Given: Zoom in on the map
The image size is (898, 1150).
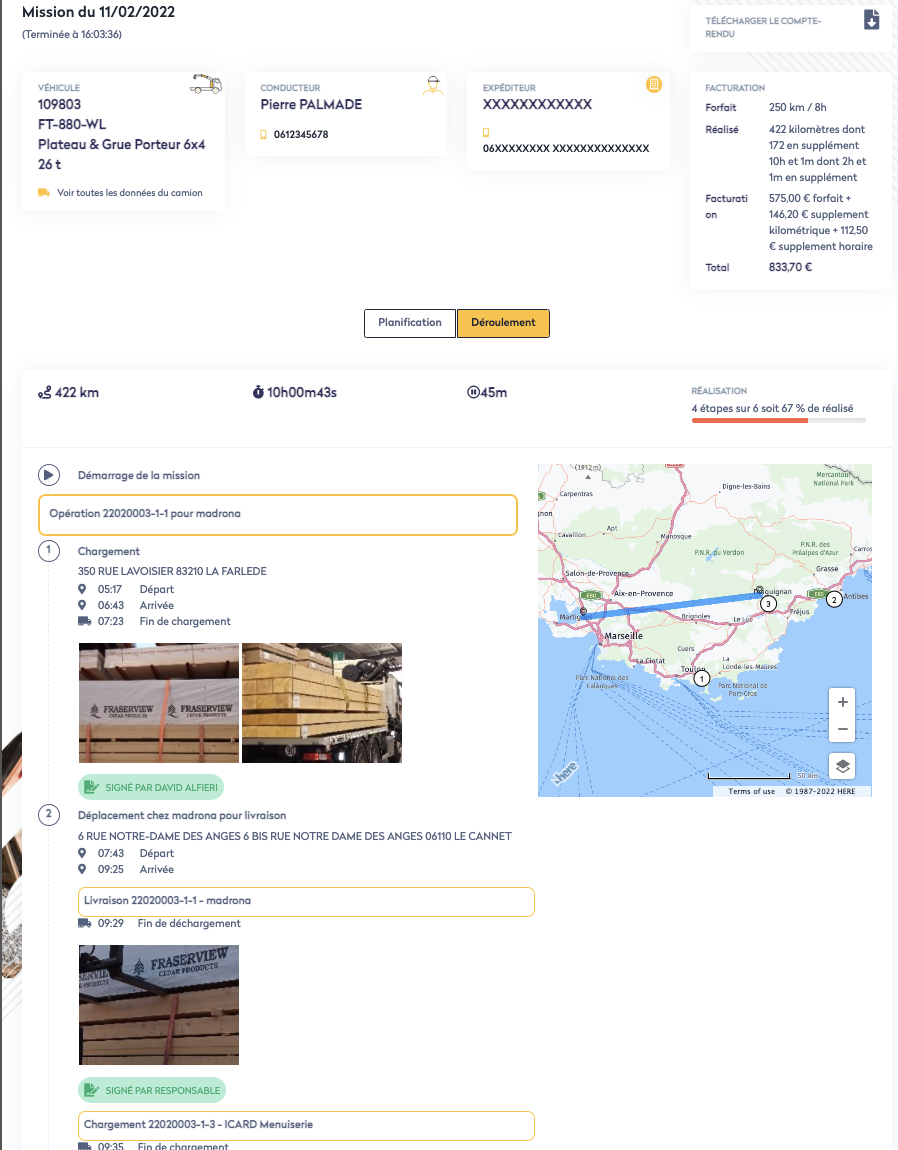Looking at the screenshot, I should click(843, 702).
